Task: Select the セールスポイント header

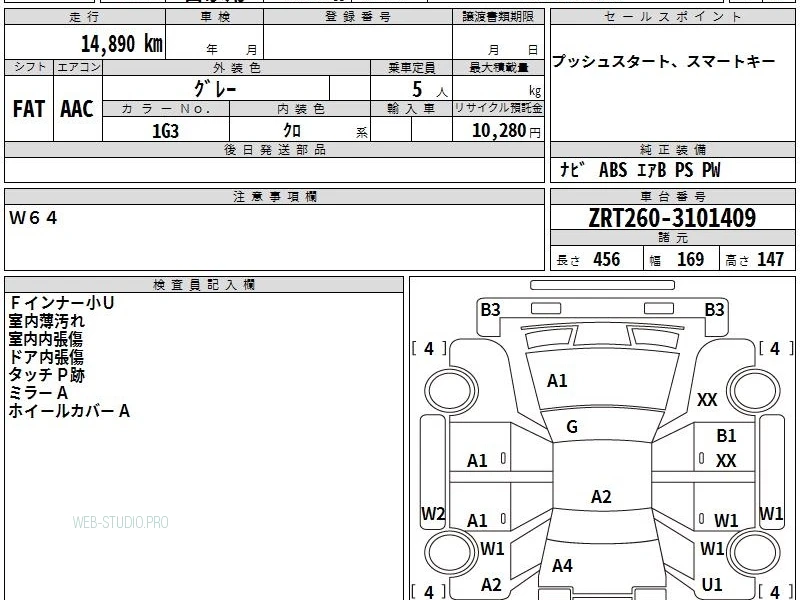Action: [672, 17]
